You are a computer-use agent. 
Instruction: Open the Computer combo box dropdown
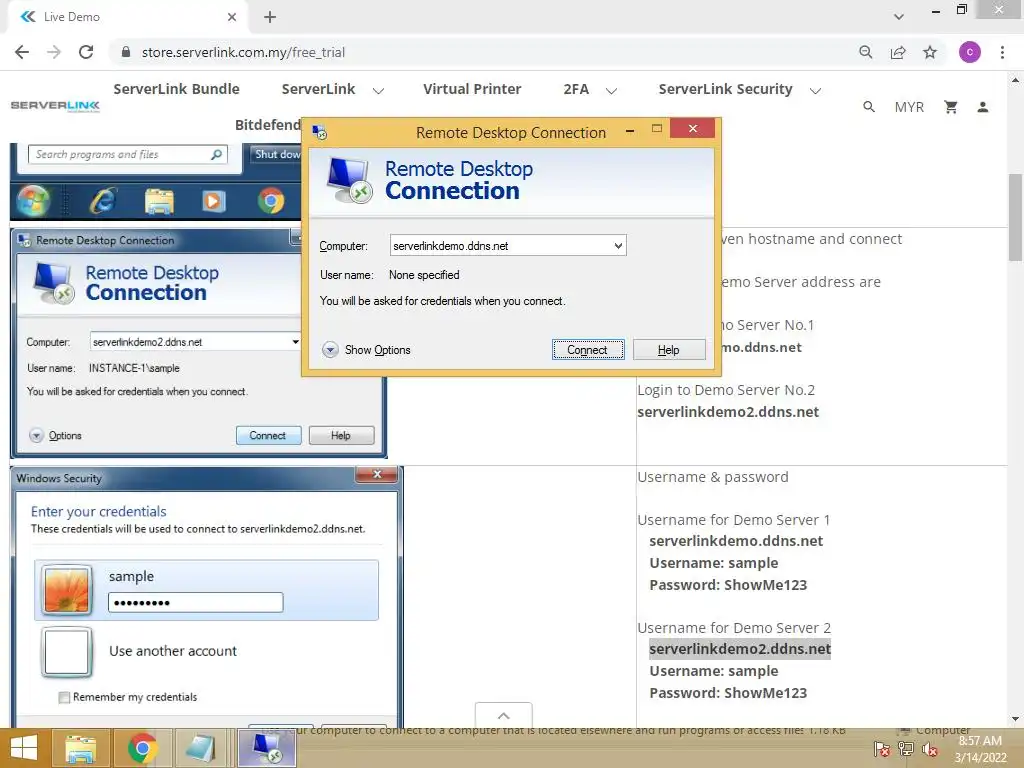click(x=617, y=246)
